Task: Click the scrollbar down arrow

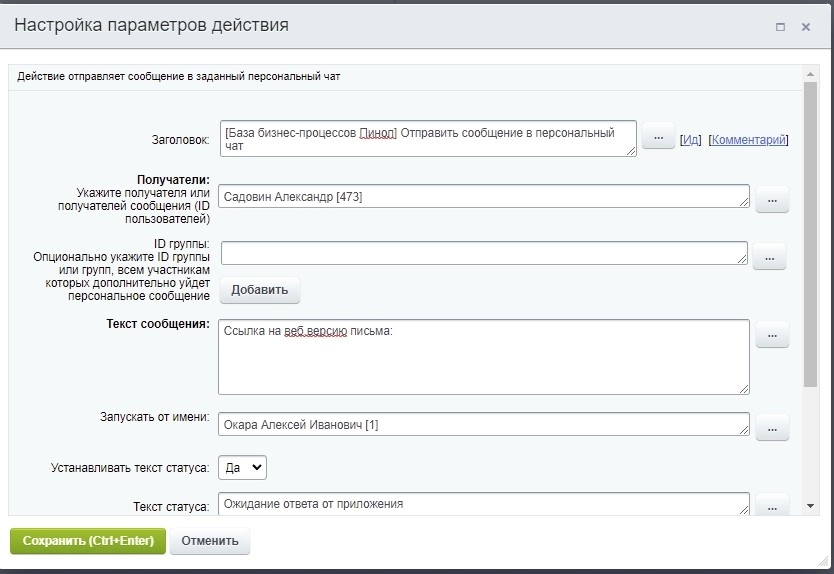Action: (x=810, y=507)
